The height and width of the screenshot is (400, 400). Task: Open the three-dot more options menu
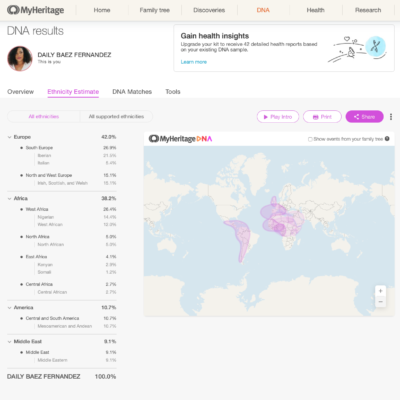click(391, 117)
